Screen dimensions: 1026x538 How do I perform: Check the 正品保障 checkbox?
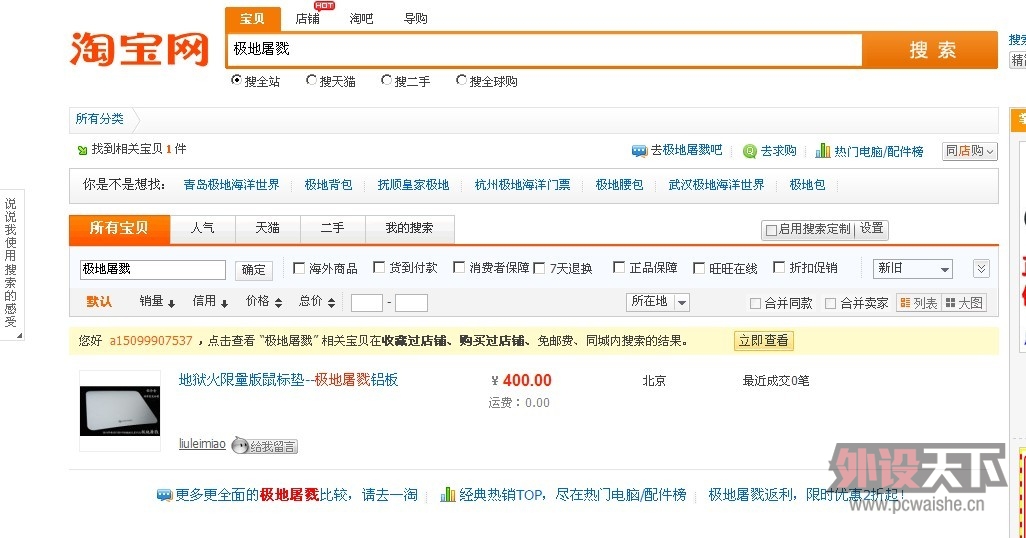tap(618, 267)
